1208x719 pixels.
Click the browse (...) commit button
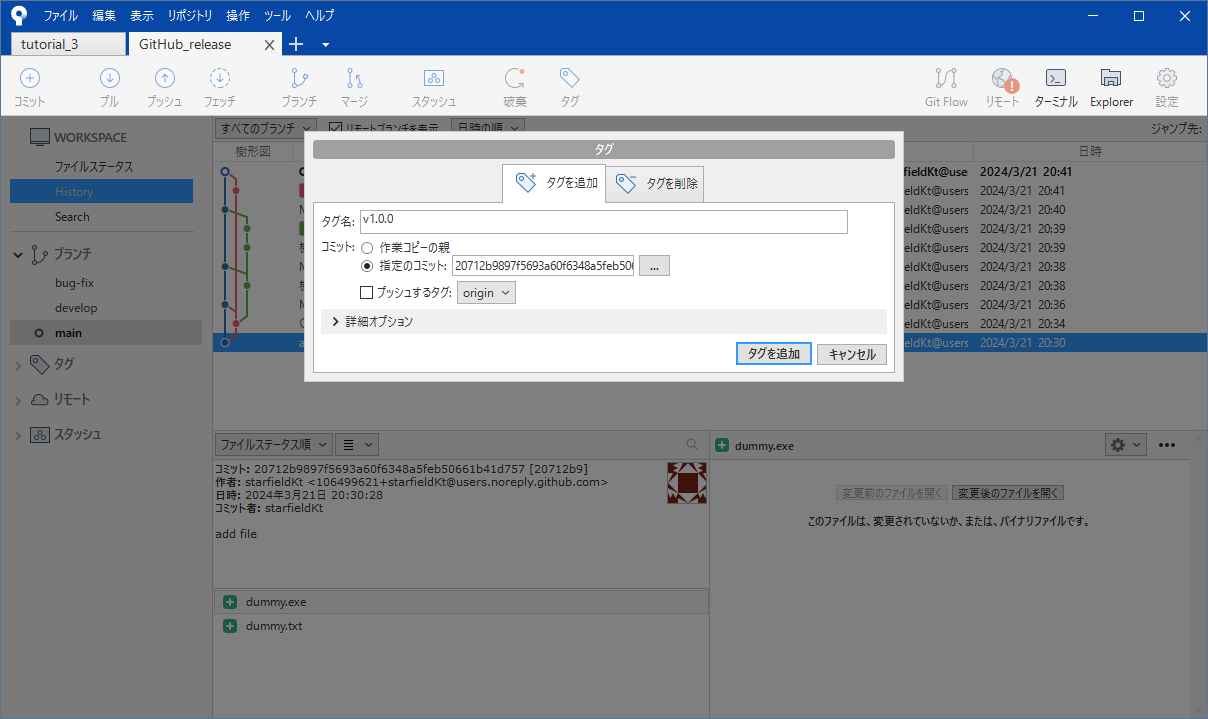point(654,265)
